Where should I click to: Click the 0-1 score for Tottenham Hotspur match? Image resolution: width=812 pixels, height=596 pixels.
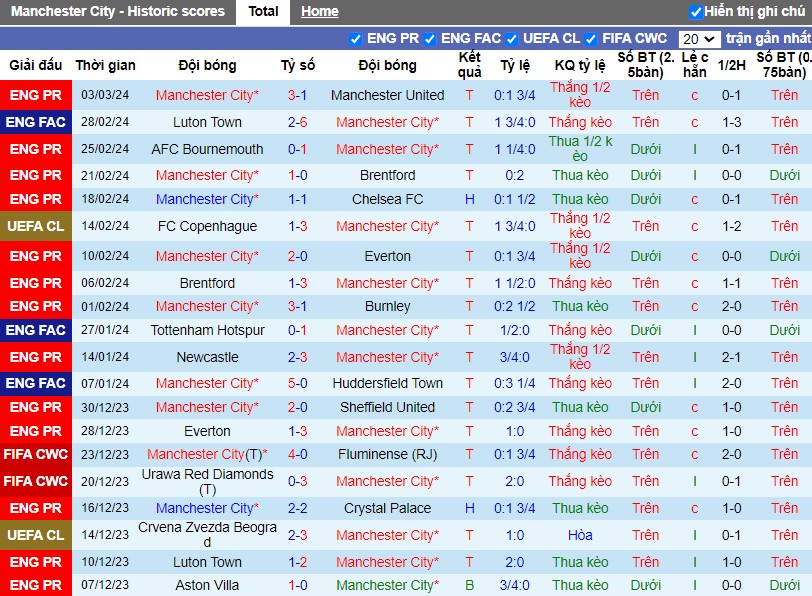pyautogui.click(x=298, y=330)
